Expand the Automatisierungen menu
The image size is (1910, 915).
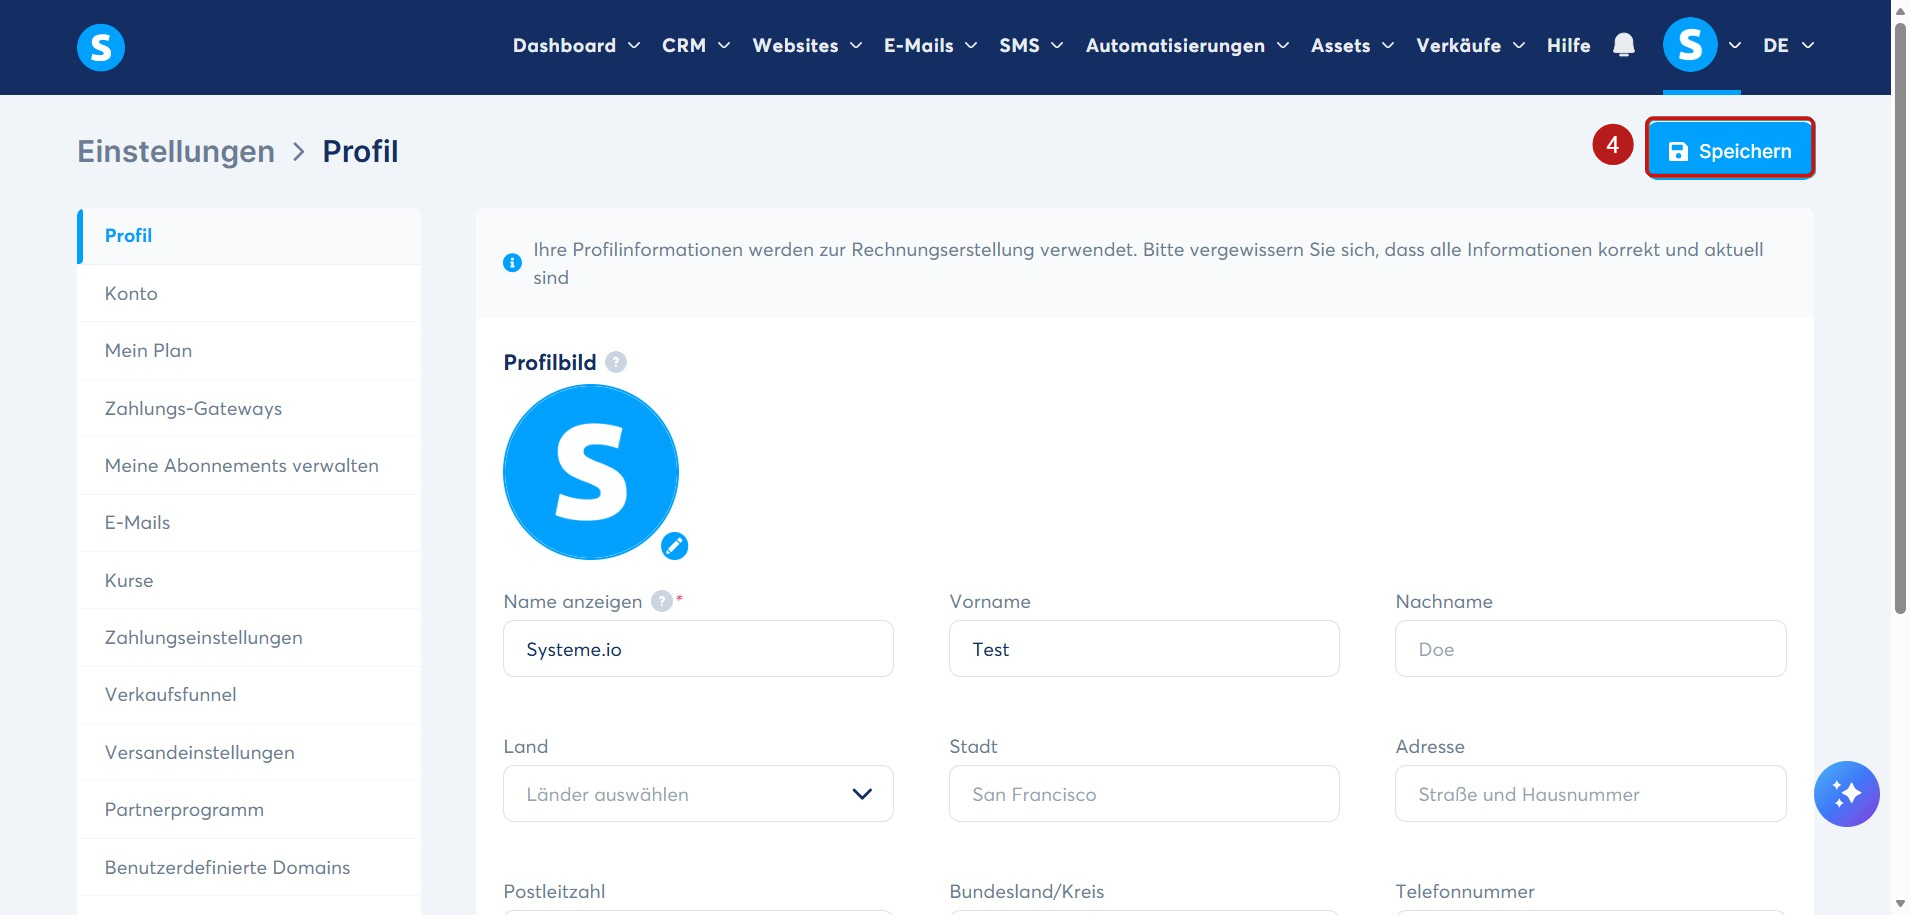[x=1187, y=45]
